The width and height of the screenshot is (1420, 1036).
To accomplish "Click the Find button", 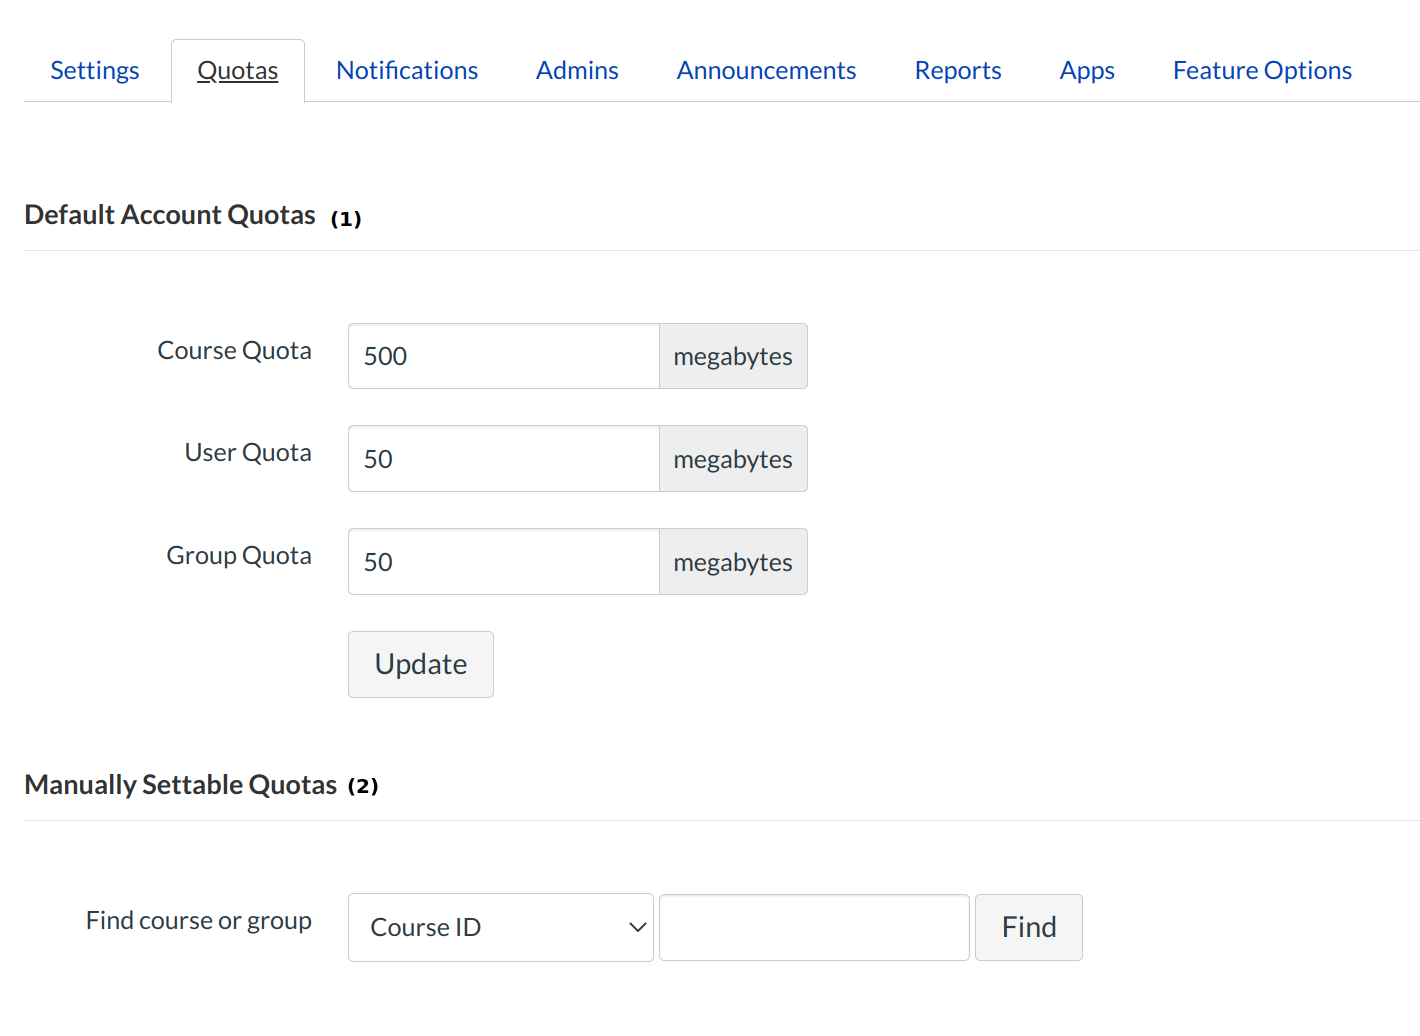I will (x=1028, y=928).
